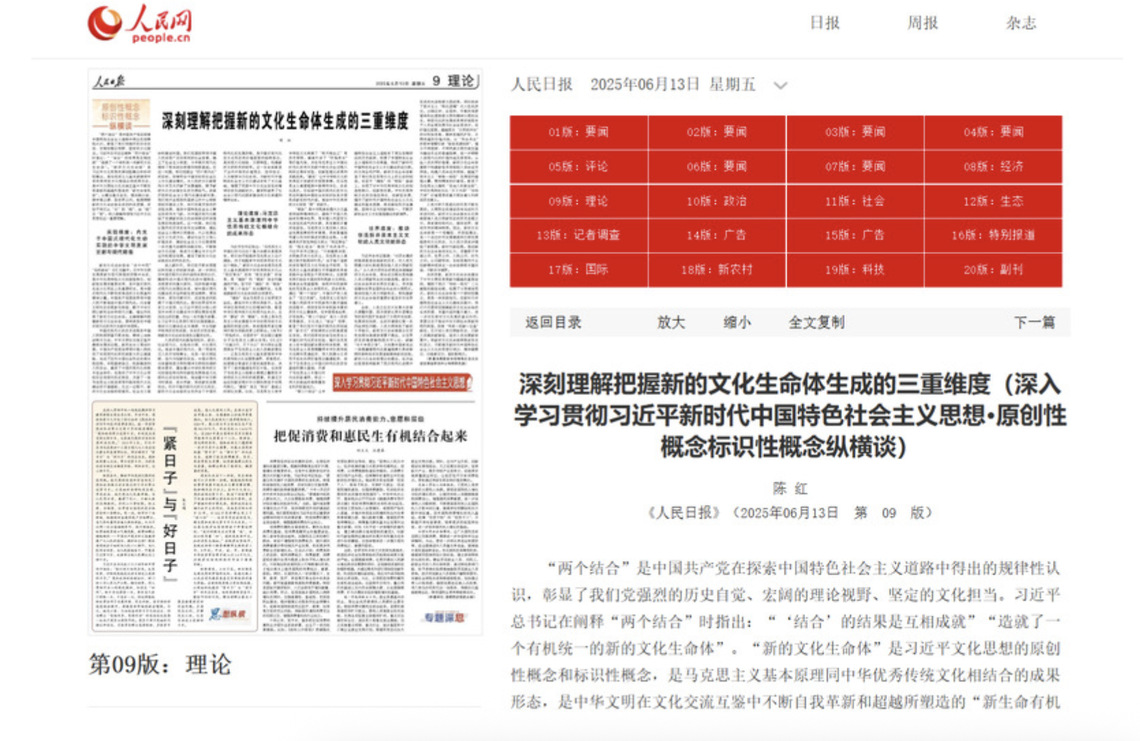Expand the date picker chevron
This screenshot has width=1140, height=741.
tap(781, 86)
